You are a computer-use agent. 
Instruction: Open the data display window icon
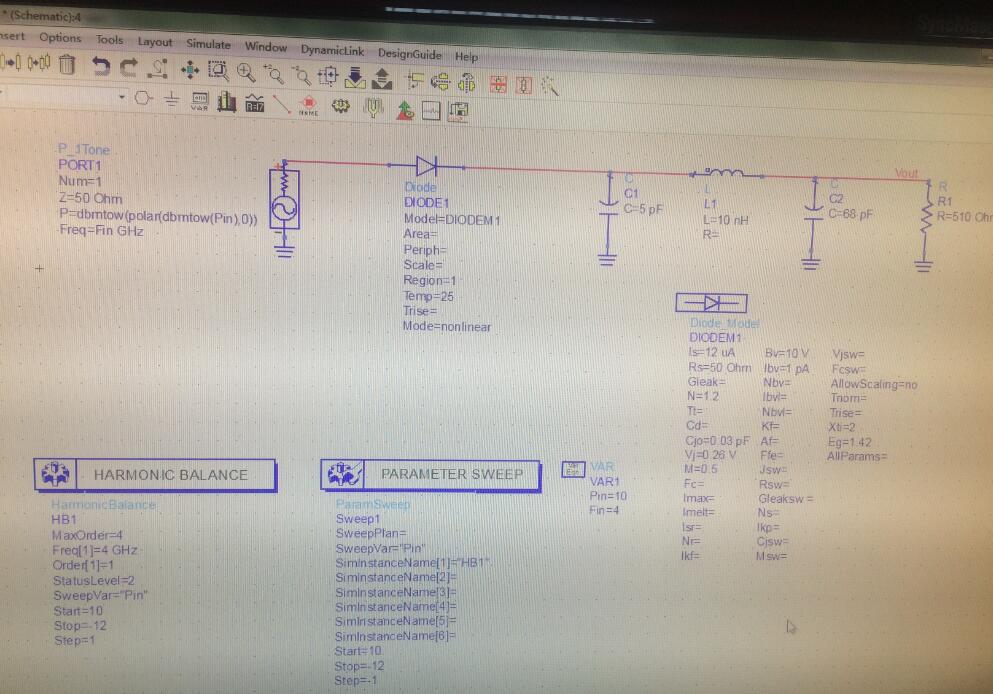431,111
